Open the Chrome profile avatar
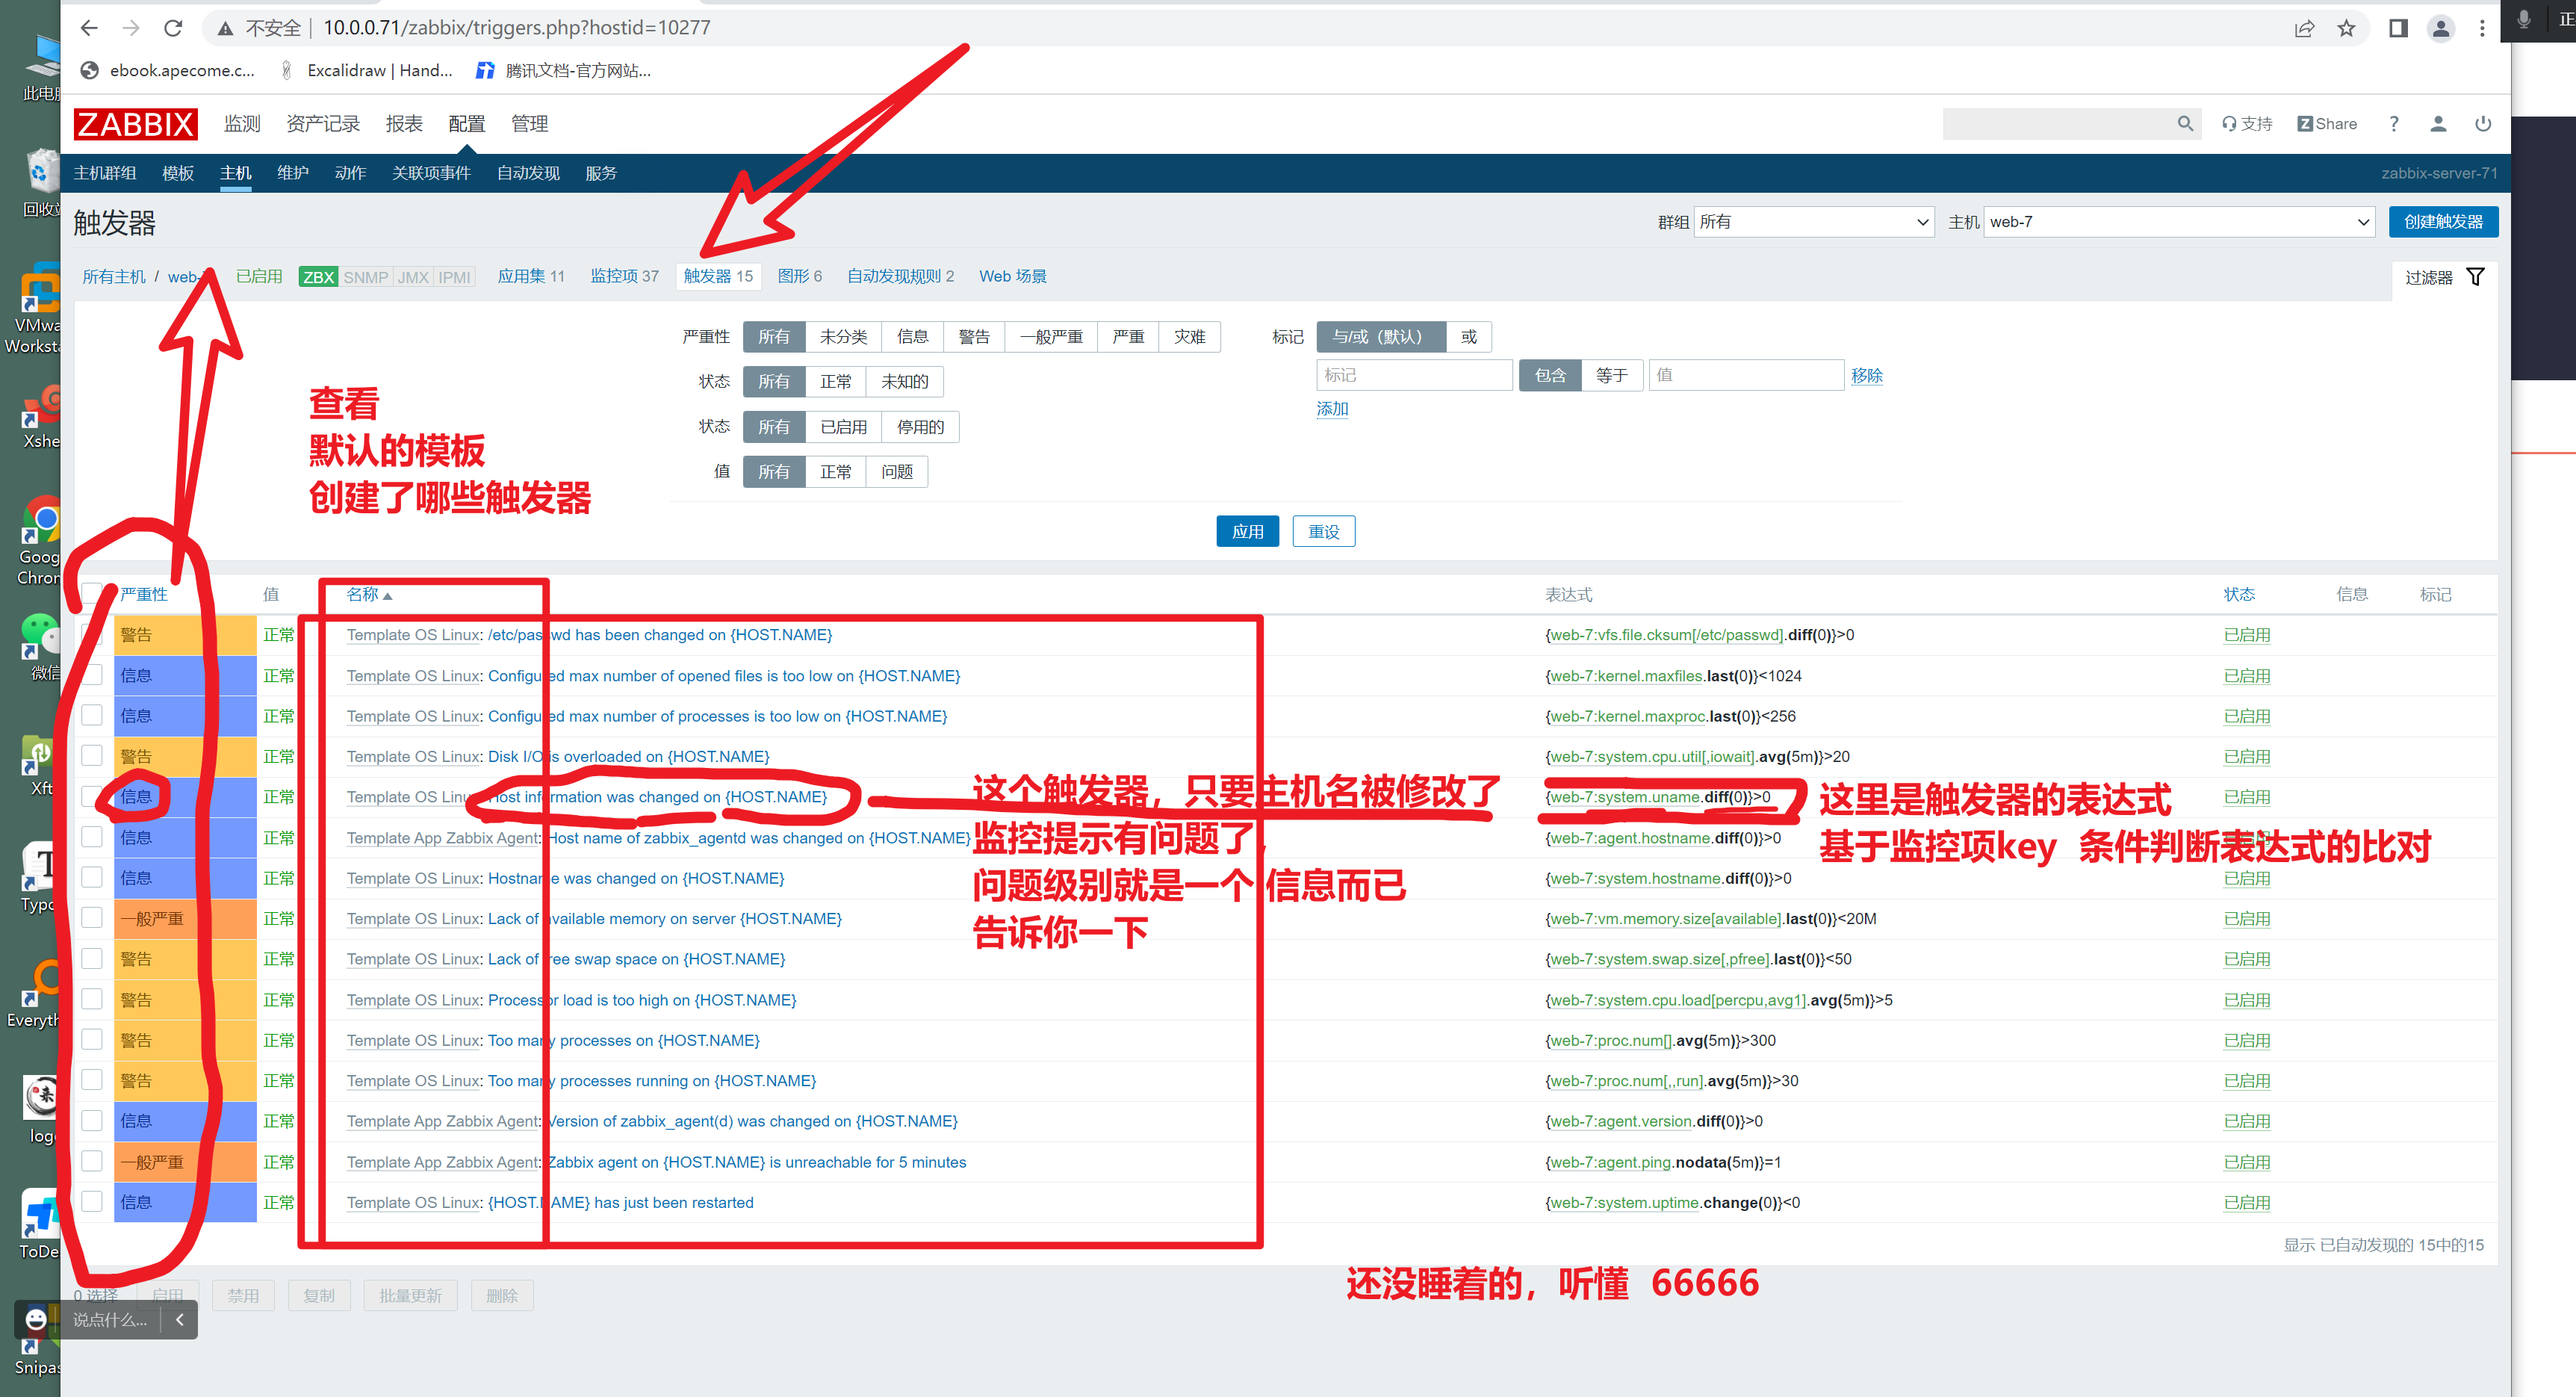Viewport: 2576px width, 1397px height. (x=2440, y=28)
